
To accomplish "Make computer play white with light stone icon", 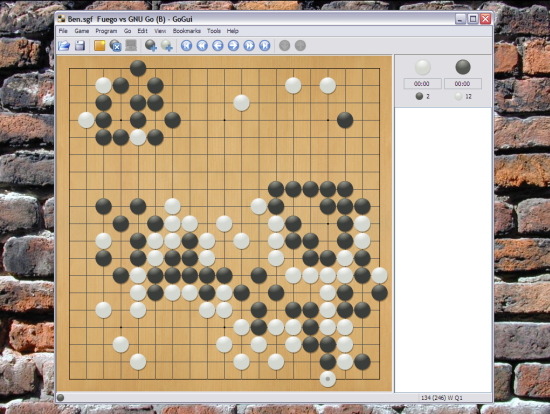I will coord(167,46).
